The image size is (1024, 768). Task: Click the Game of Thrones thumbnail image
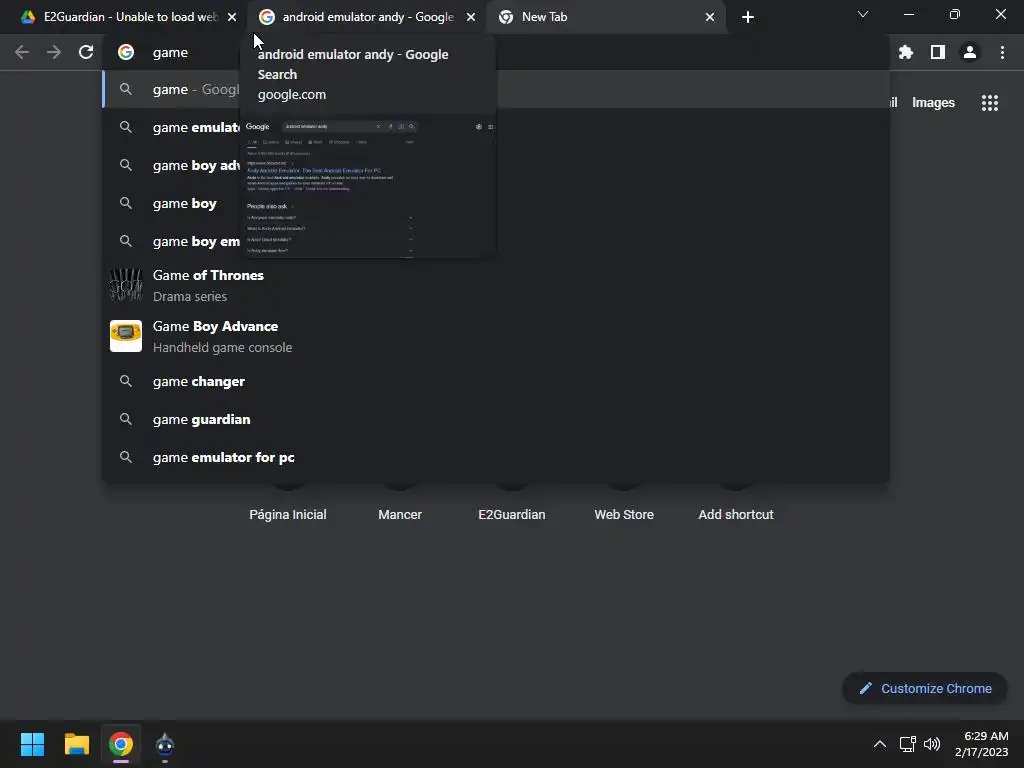(x=126, y=285)
